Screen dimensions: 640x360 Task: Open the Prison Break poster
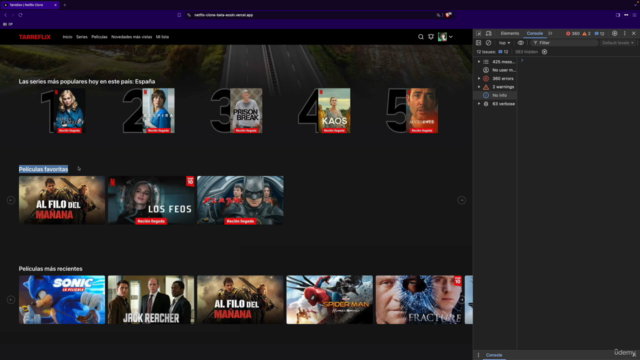(246, 111)
